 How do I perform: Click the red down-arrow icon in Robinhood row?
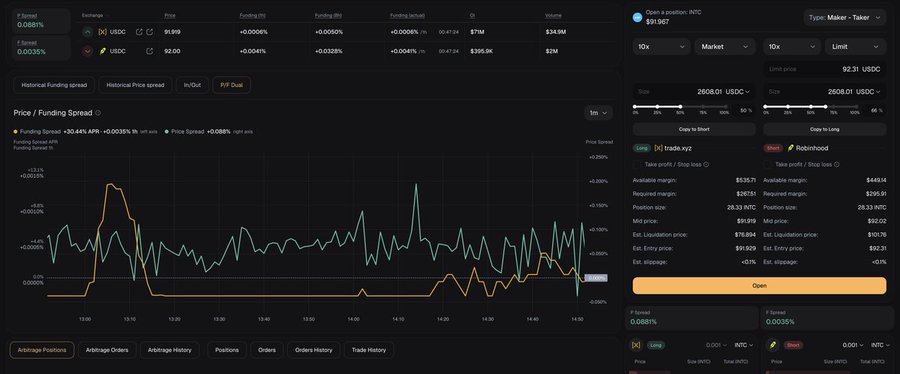pyautogui.click(x=87, y=51)
